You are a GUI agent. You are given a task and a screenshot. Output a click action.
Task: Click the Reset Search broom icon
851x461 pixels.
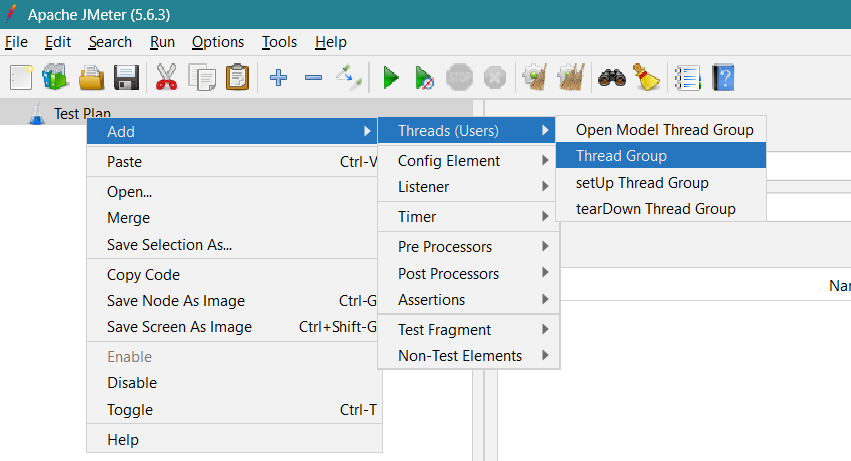point(646,78)
